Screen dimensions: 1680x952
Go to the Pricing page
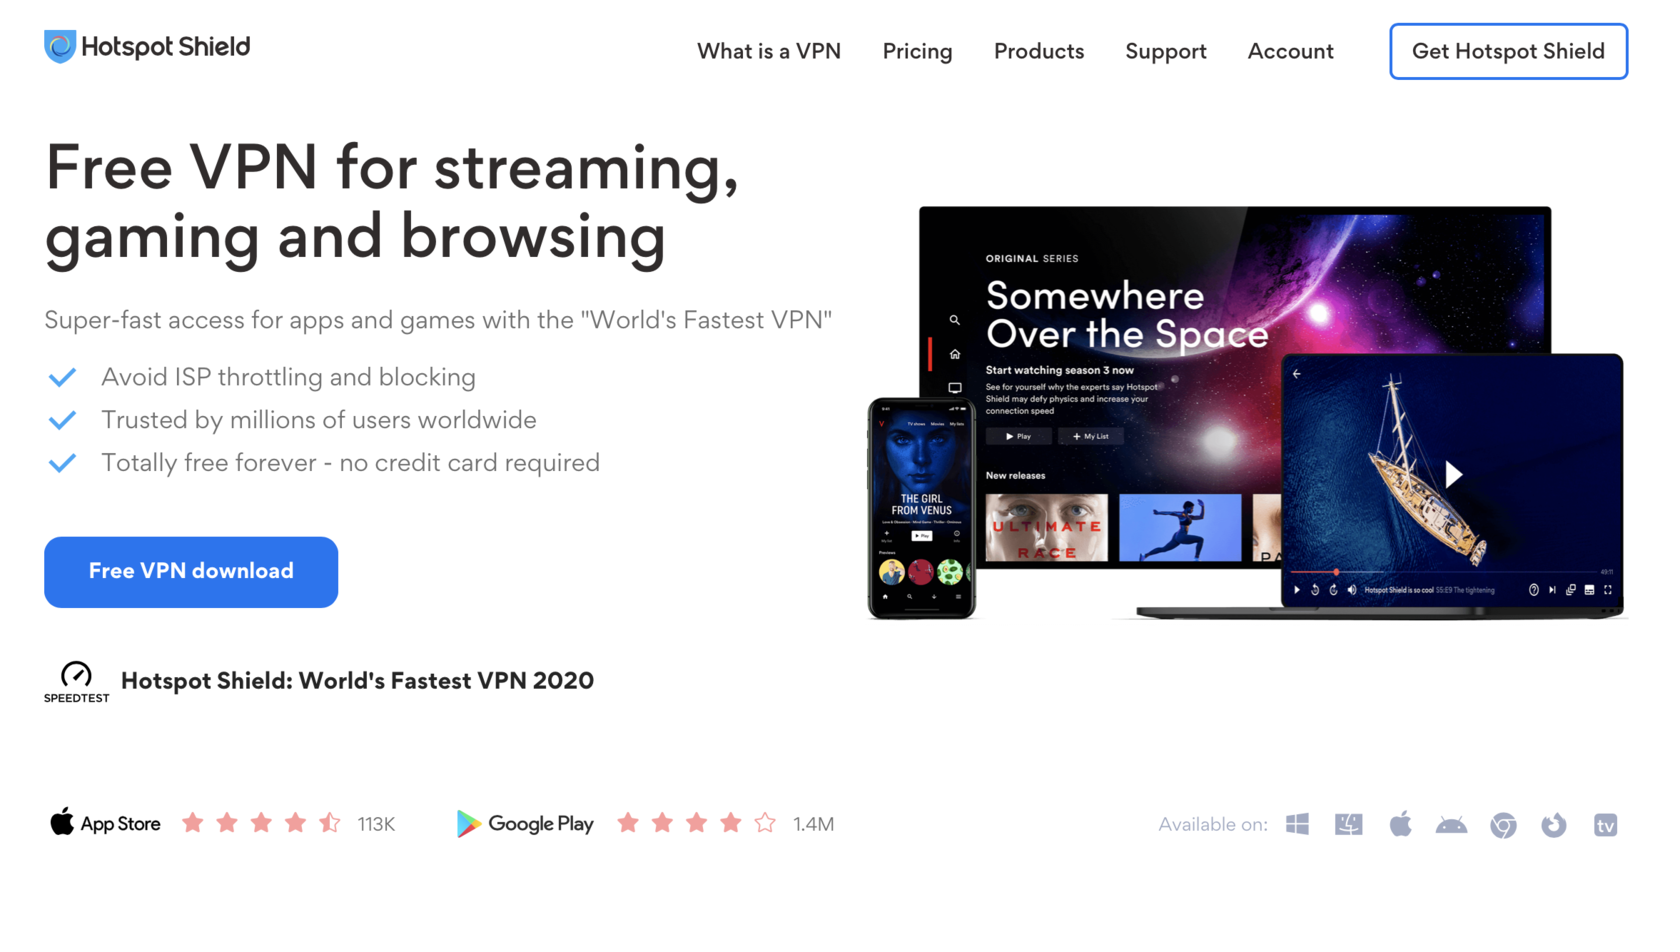click(x=917, y=51)
